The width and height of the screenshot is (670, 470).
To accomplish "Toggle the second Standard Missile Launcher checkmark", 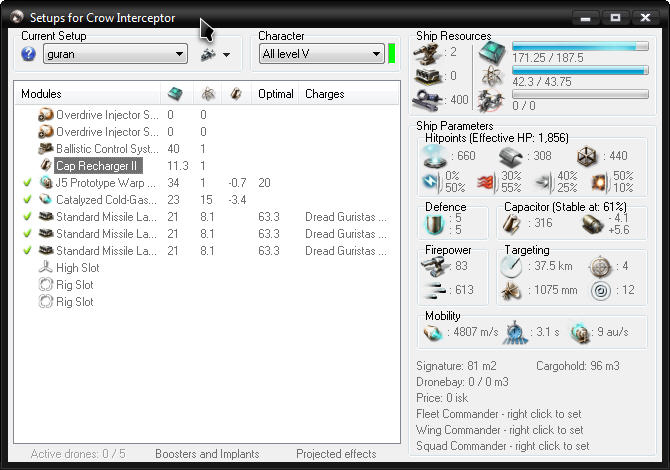I will (27, 234).
